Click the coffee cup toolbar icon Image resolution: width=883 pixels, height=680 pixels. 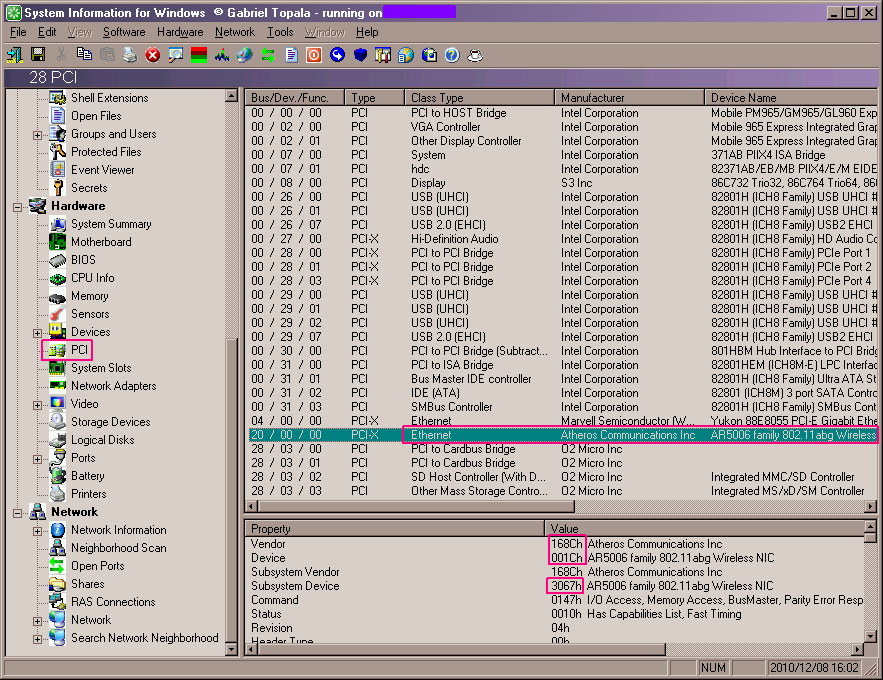475,55
